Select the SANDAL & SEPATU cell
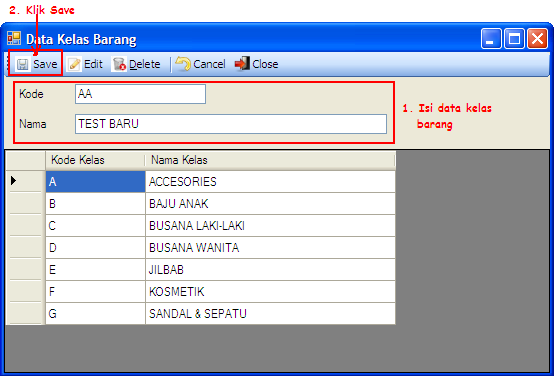This screenshot has height=376, width=554. click(270, 313)
